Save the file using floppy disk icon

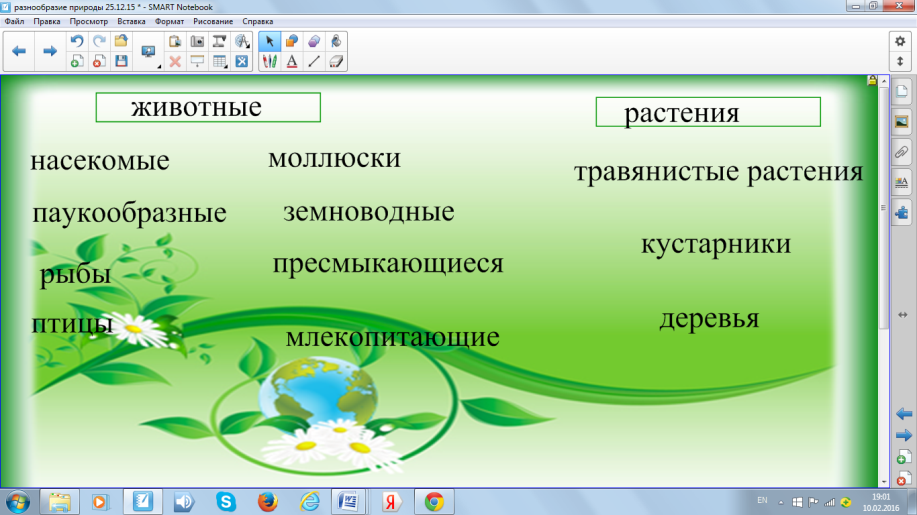(121, 61)
